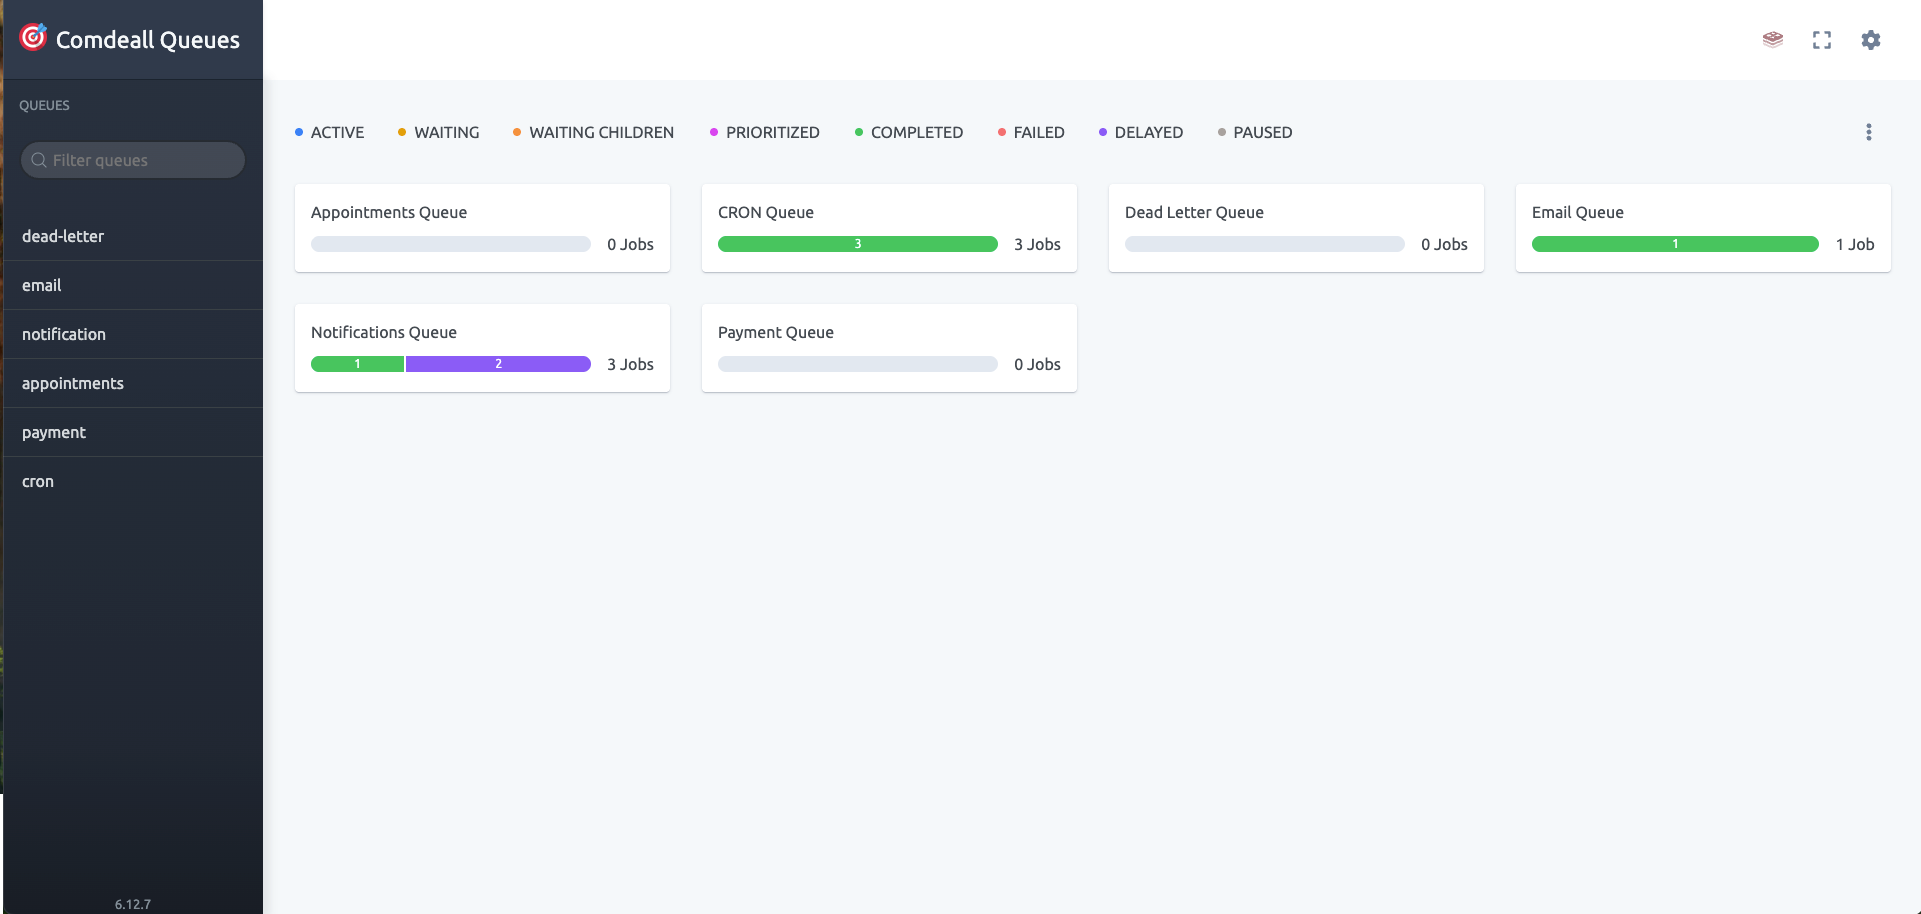Screen dimensions: 1921x914
Task: Open the Redis stats icon
Action: 1772,40
